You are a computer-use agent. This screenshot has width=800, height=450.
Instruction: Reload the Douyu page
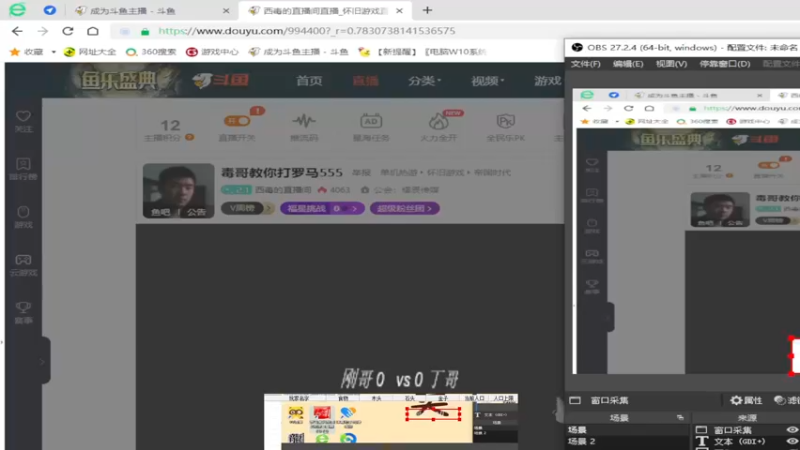68,31
